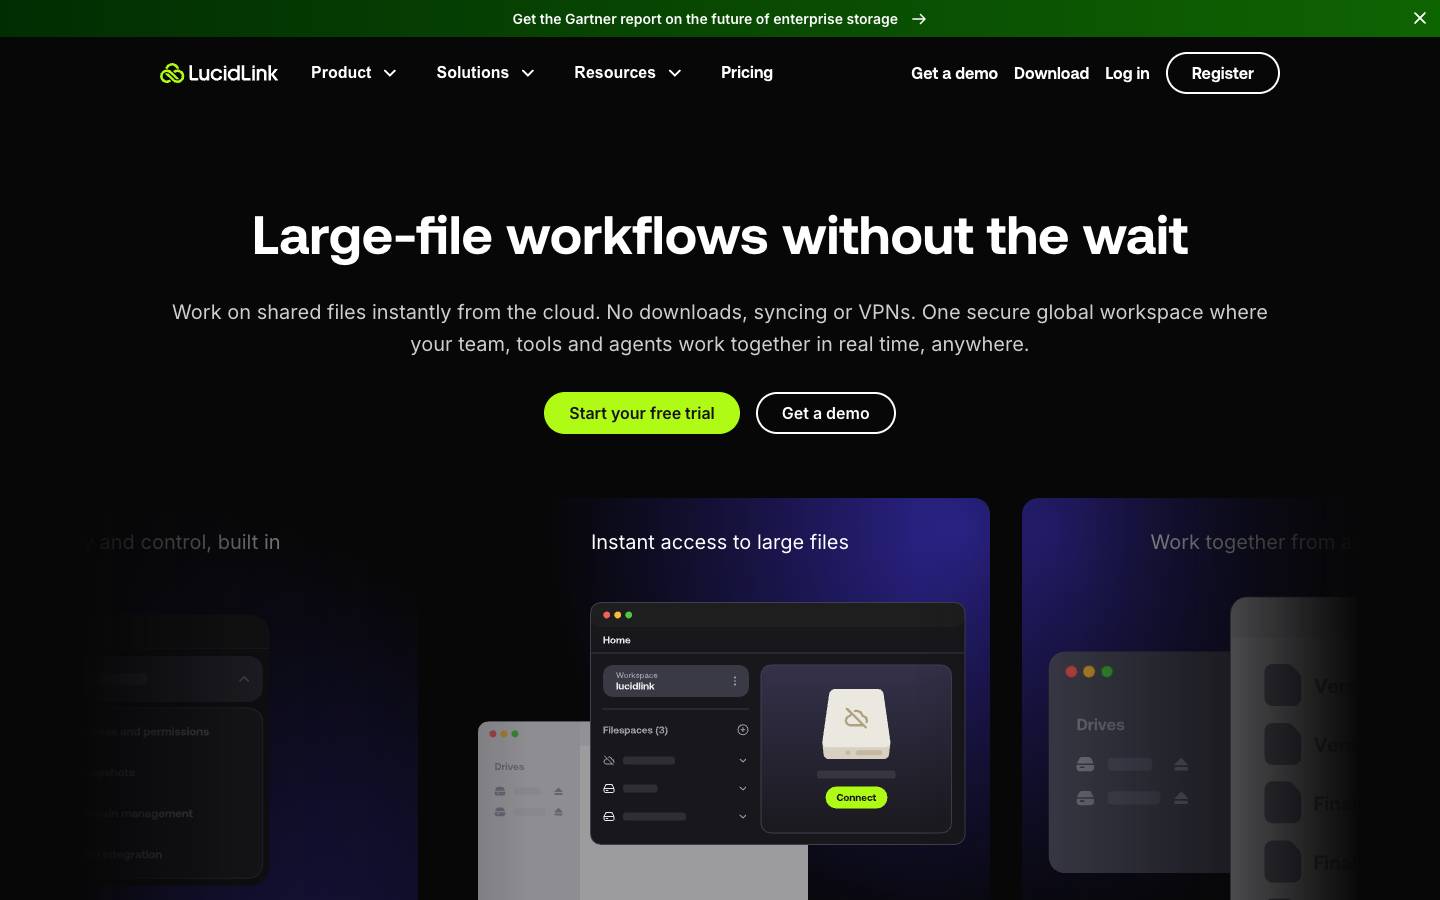Click the second drive icon in the right Drives card

(x=1085, y=798)
